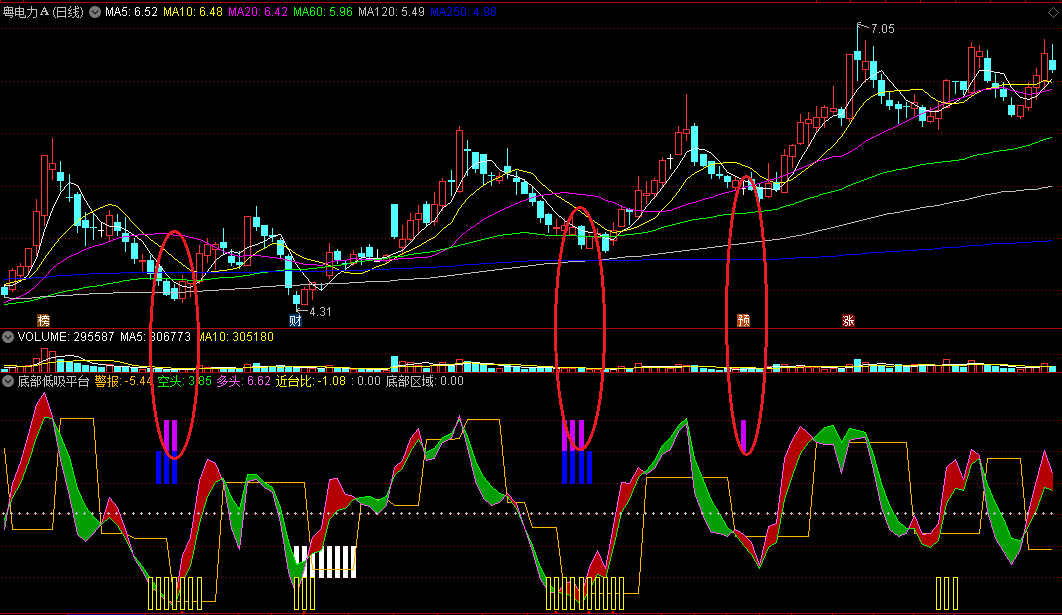Select the MA120: 5.49 label
The width and height of the screenshot is (1062, 615).
click(x=391, y=12)
